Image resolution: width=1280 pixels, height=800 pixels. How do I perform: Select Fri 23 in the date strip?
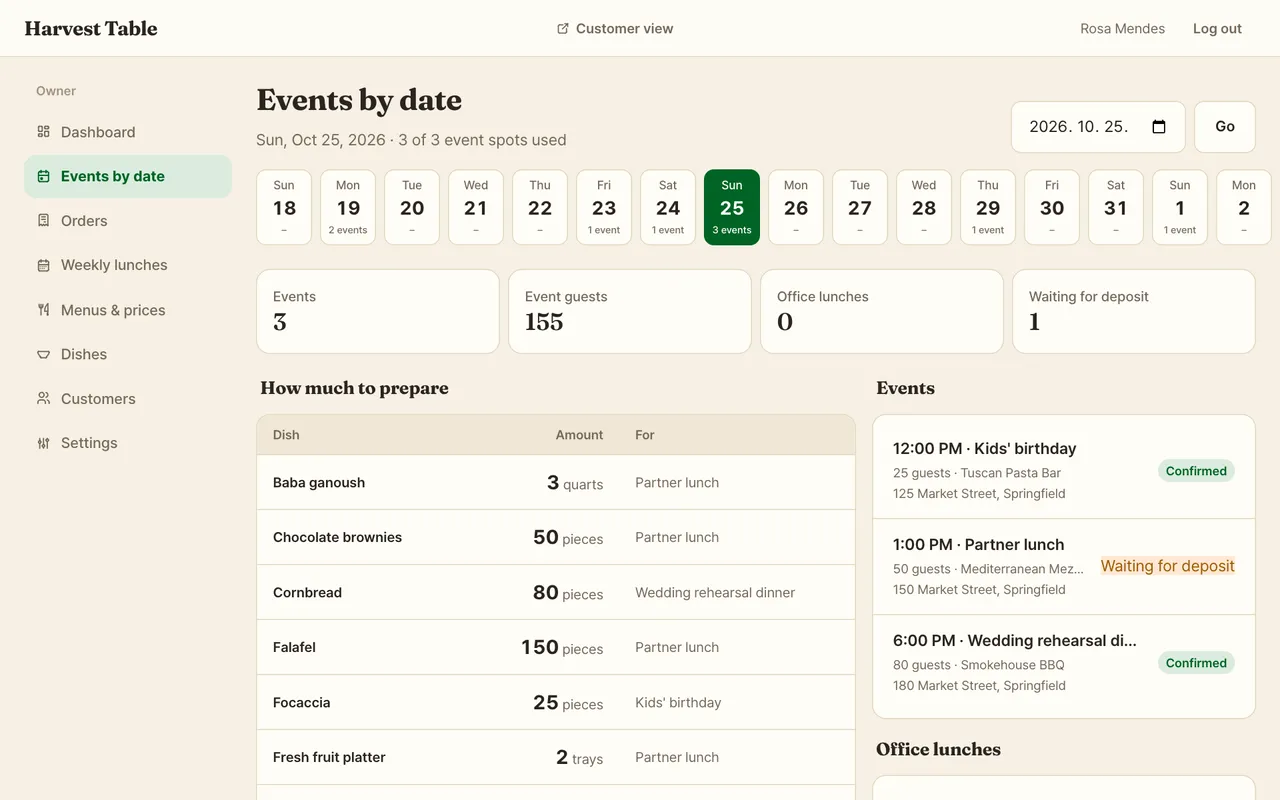[604, 207]
